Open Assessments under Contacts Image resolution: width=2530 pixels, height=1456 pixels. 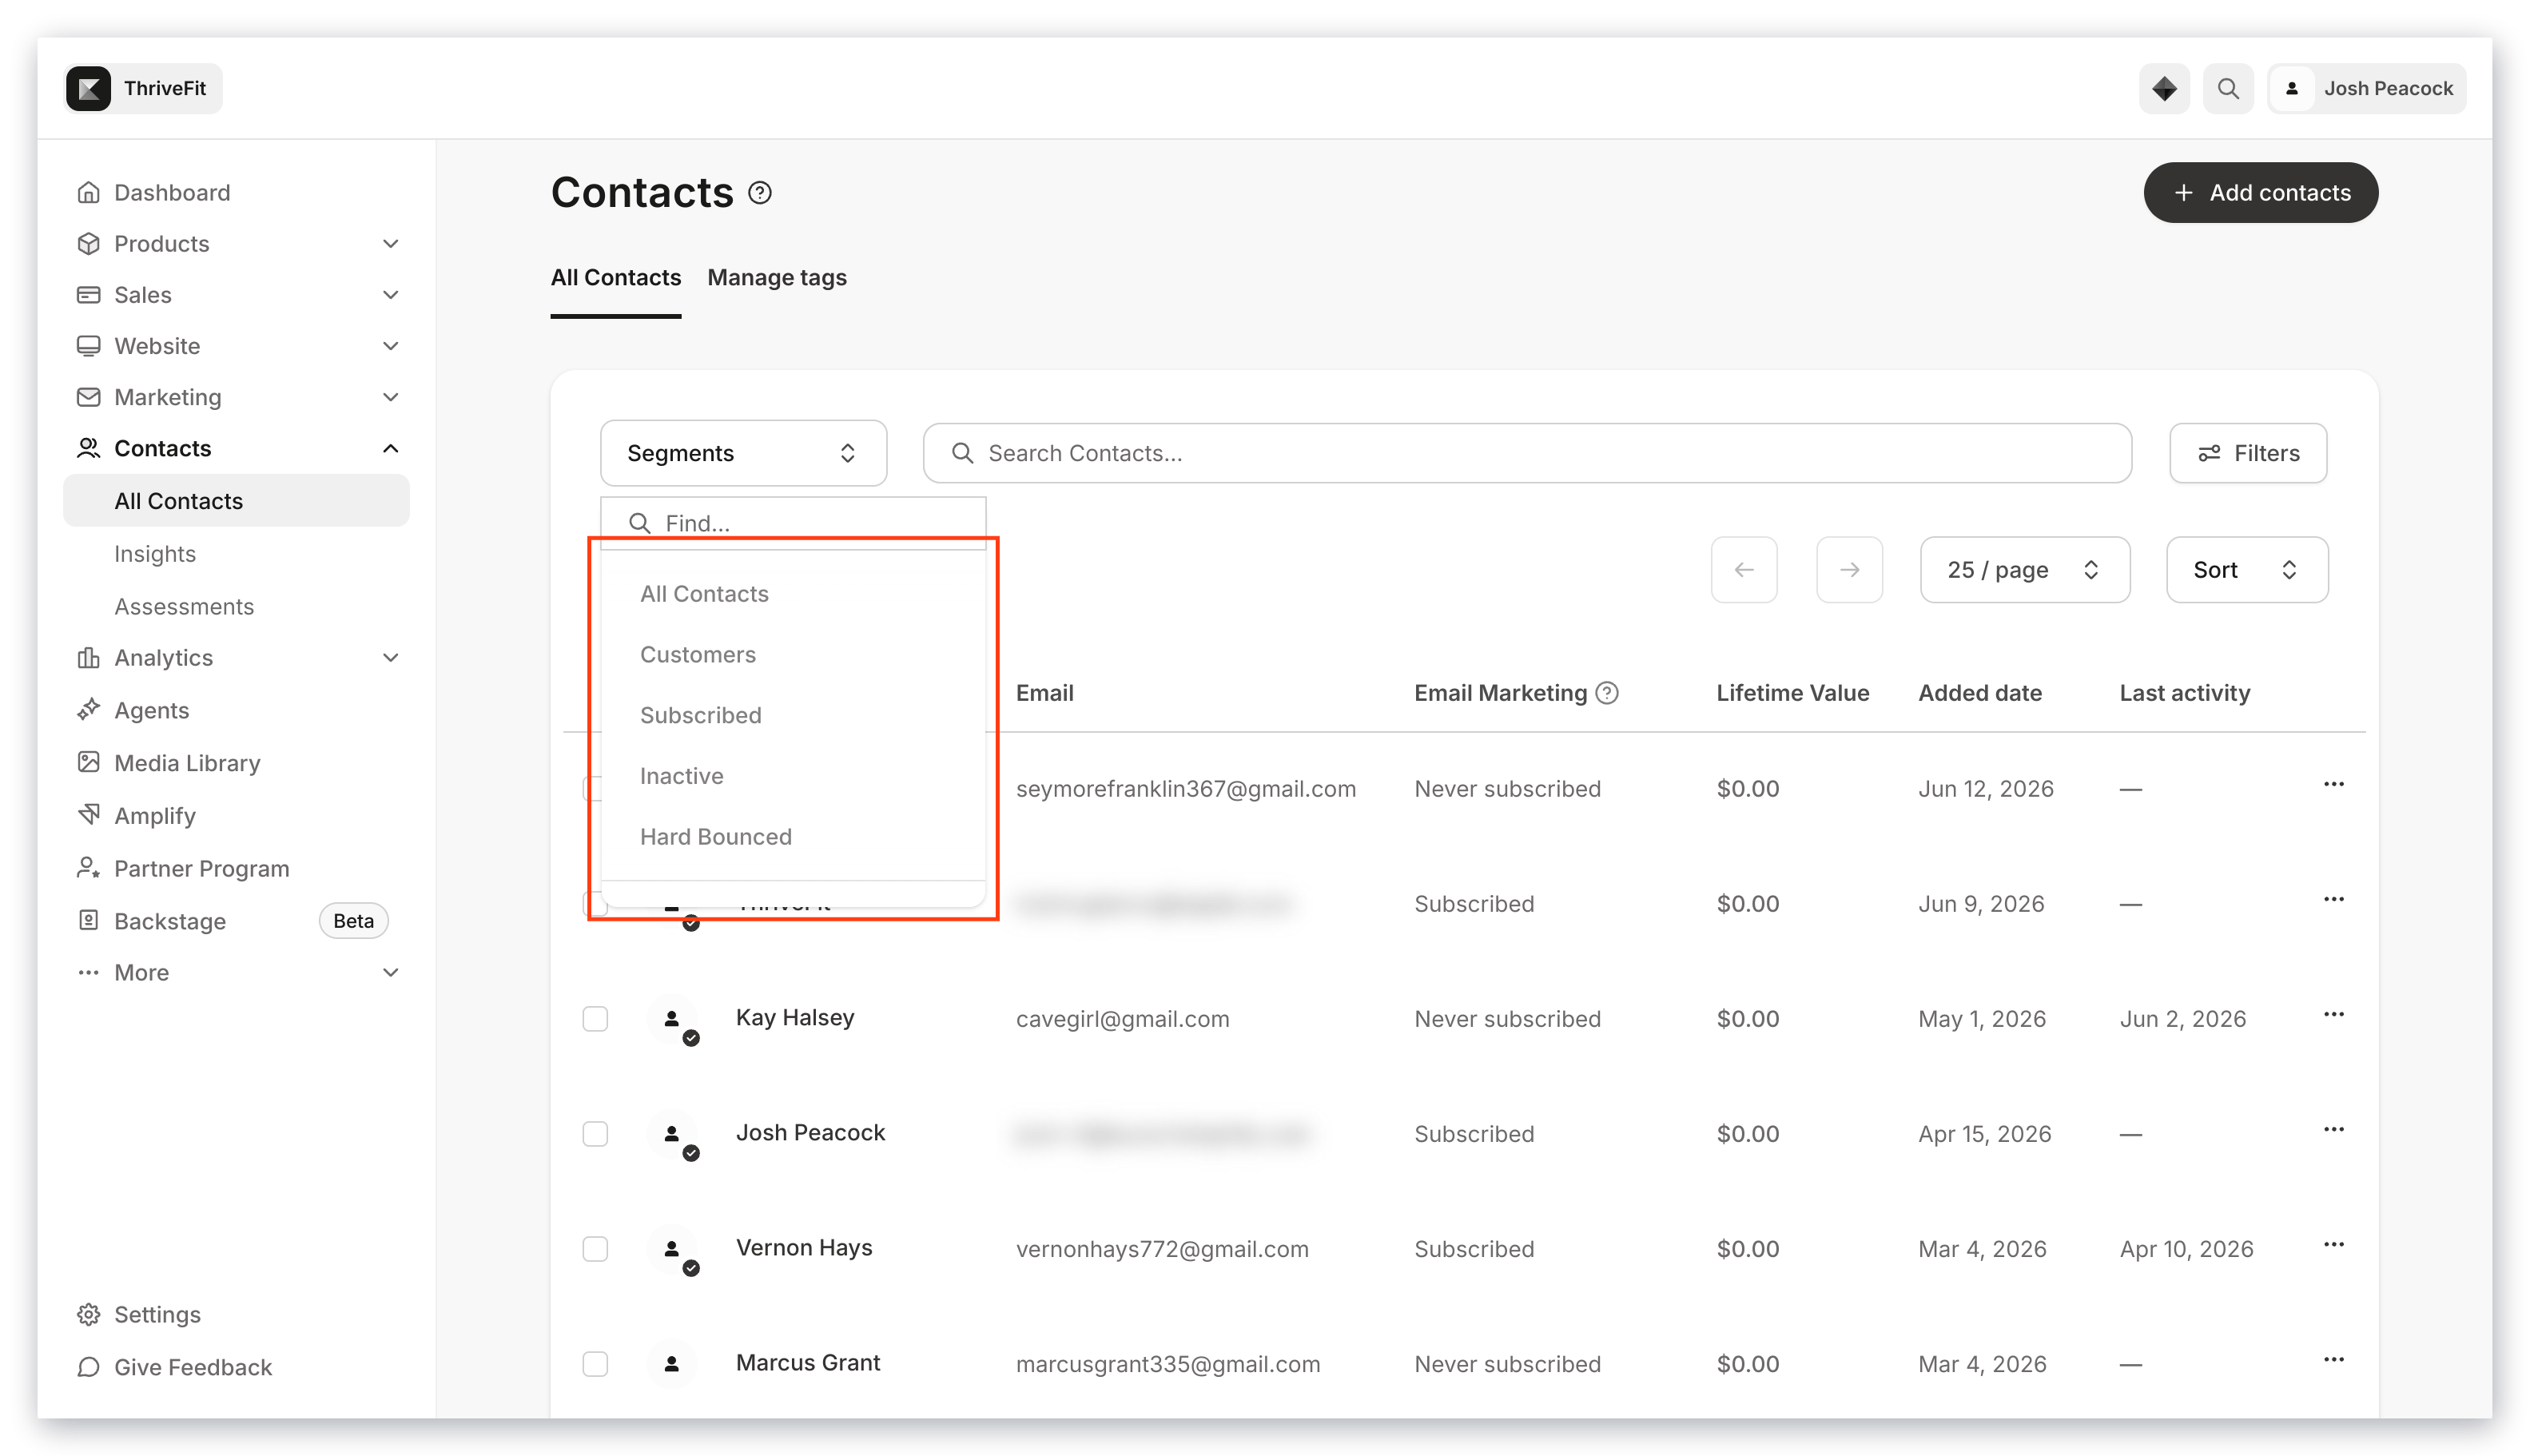tap(184, 606)
